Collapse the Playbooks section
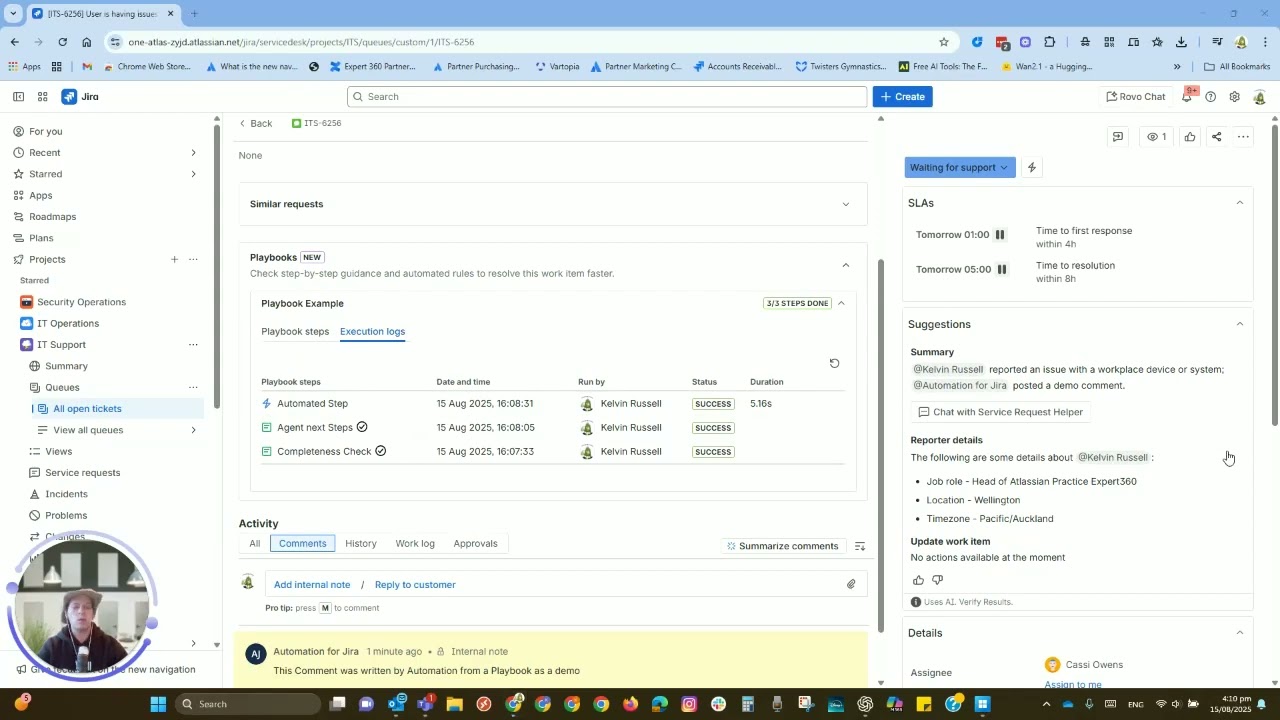This screenshot has height=720, width=1280. click(846, 265)
